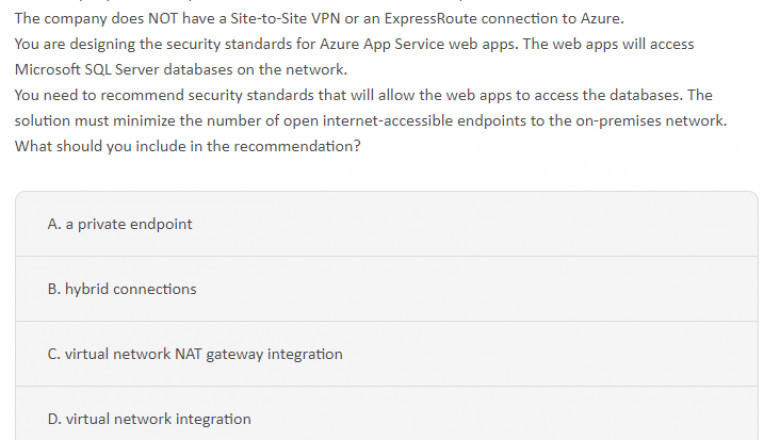Pick answer C, virtual network NAT gateway integration
Image resolution: width=780 pixels, height=440 pixels.
[x=387, y=354]
